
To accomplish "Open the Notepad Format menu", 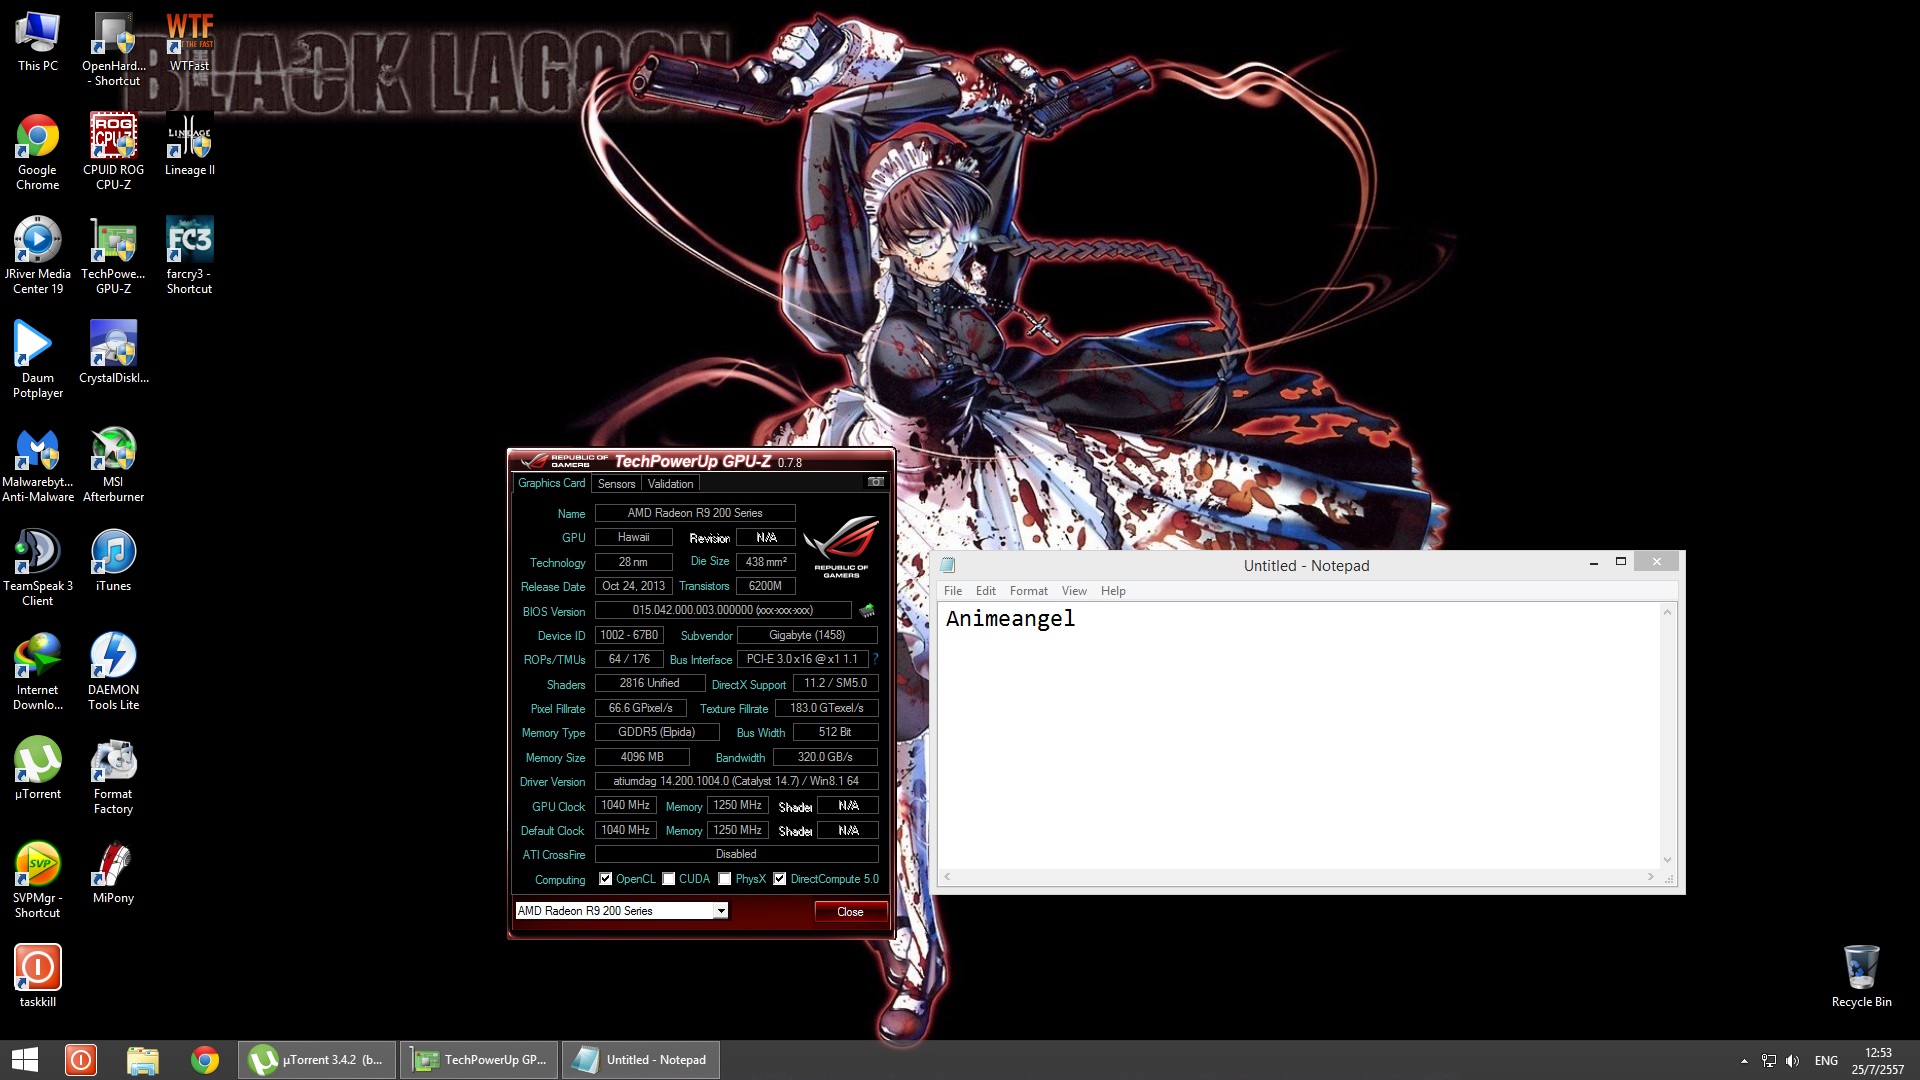I will 1028,591.
